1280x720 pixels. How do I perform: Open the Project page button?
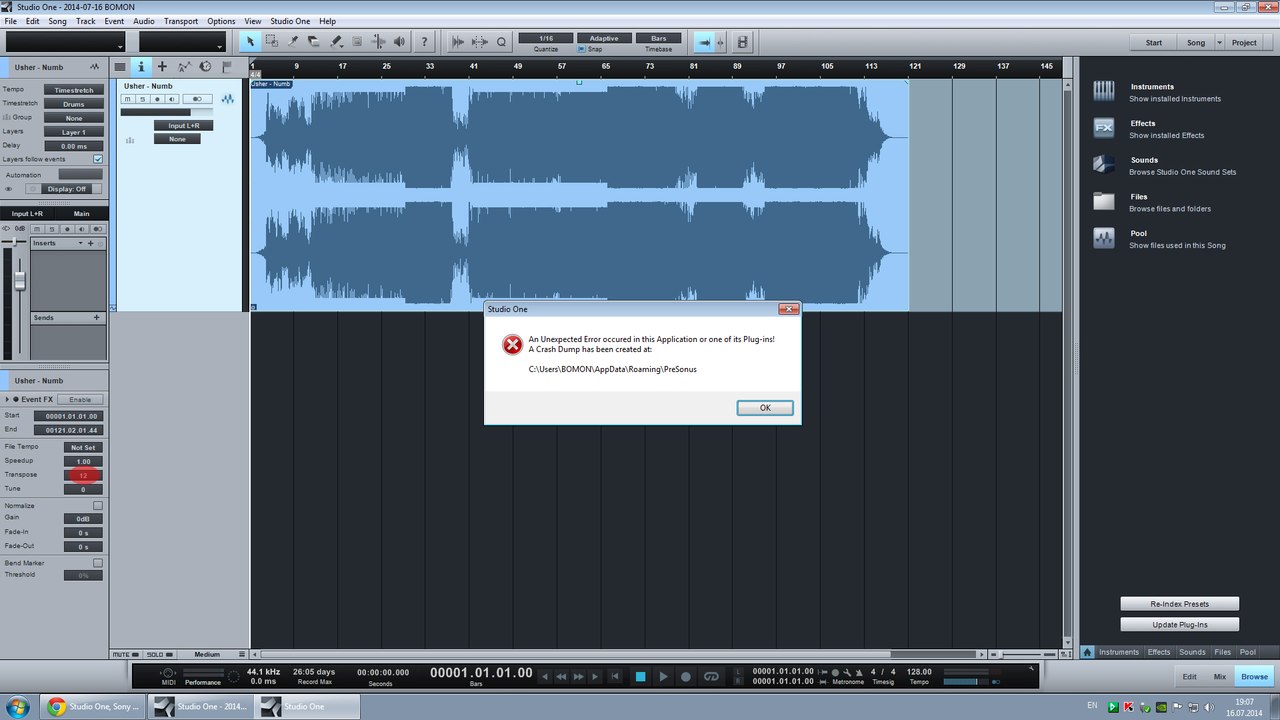[1244, 43]
